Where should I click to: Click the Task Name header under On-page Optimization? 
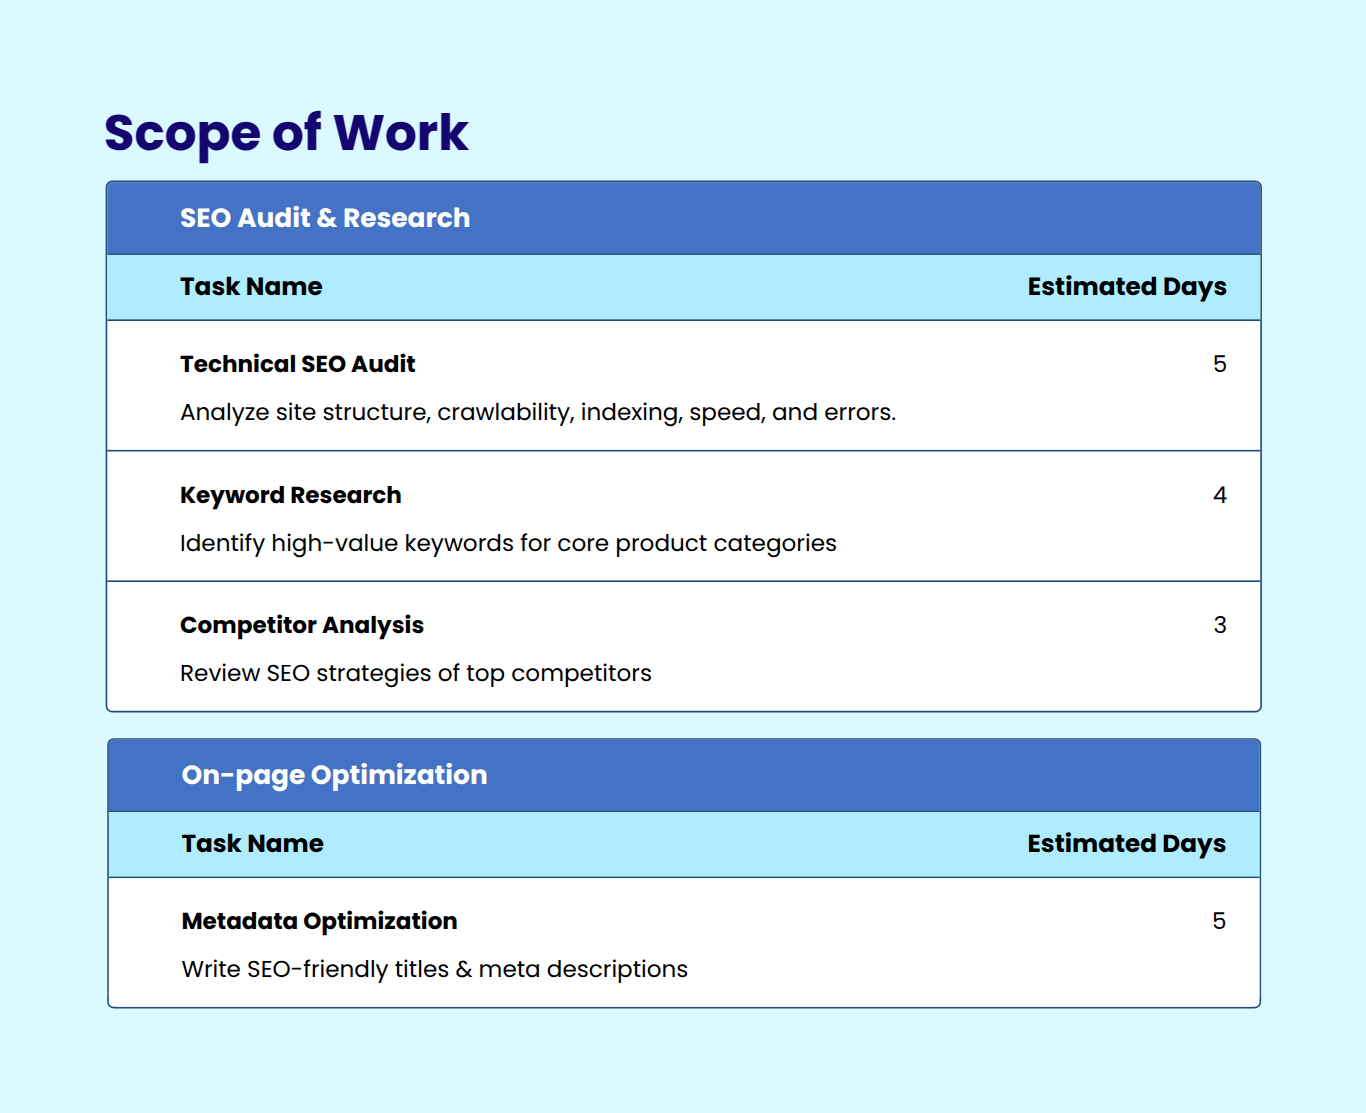pyautogui.click(x=251, y=844)
